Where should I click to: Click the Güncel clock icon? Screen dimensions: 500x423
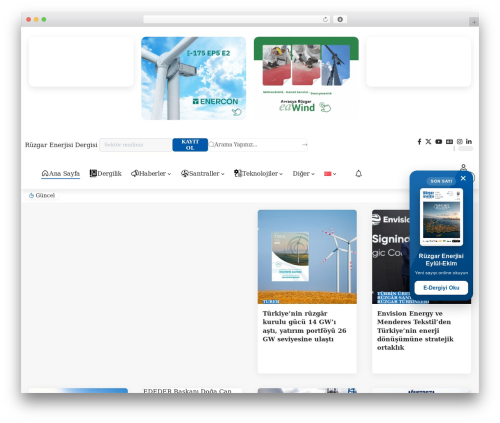(31, 196)
